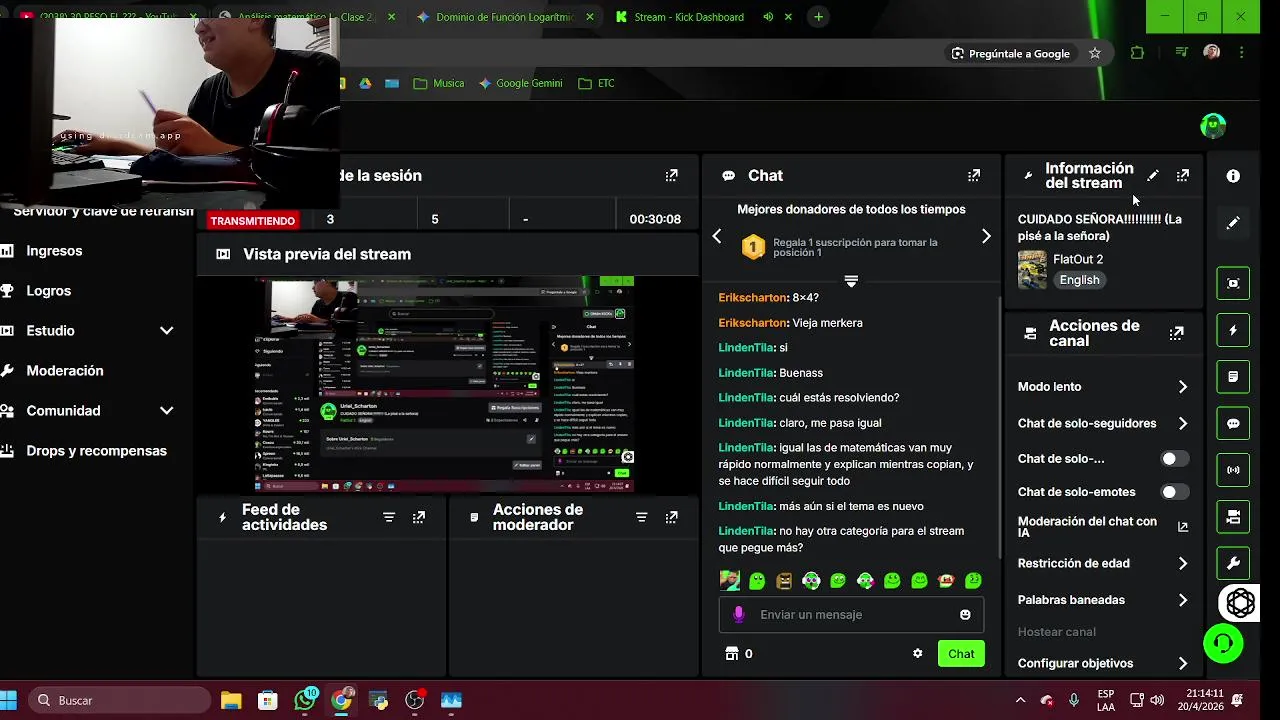Viewport: 1280px width, 720px height.
Task: Open the ETC bookmark folder
Action: [x=596, y=83]
